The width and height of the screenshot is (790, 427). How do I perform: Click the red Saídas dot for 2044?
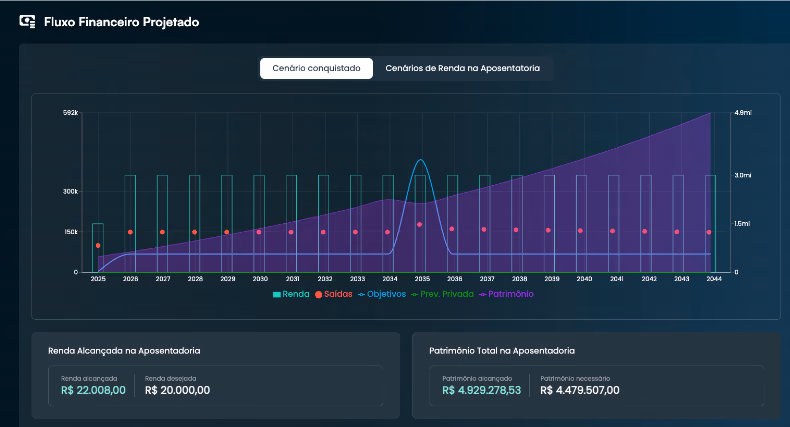pos(709,232)
